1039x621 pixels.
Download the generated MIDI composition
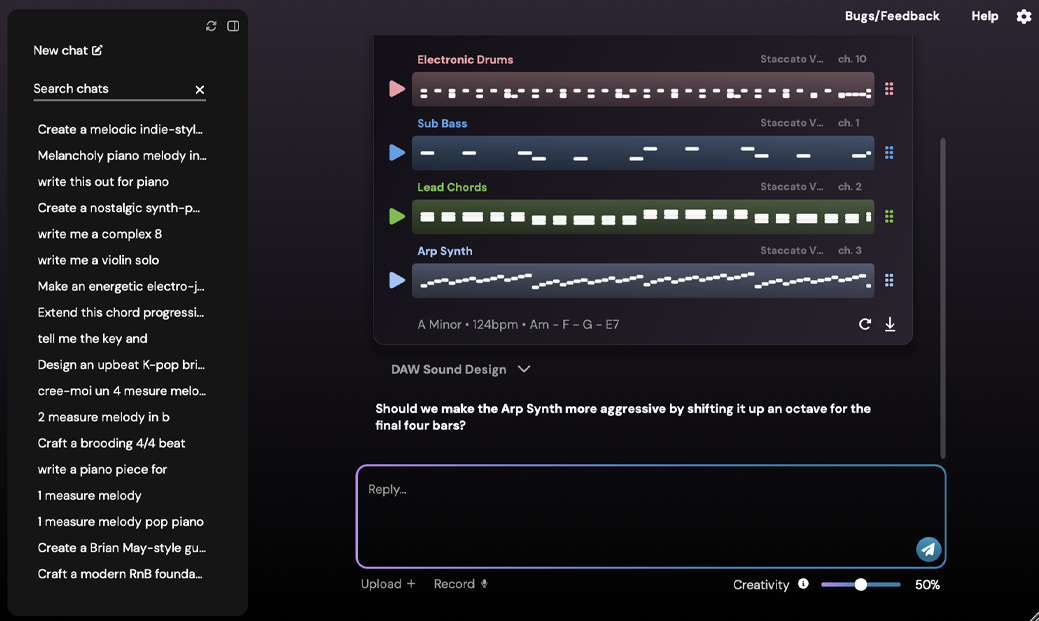tap(890, 324)
